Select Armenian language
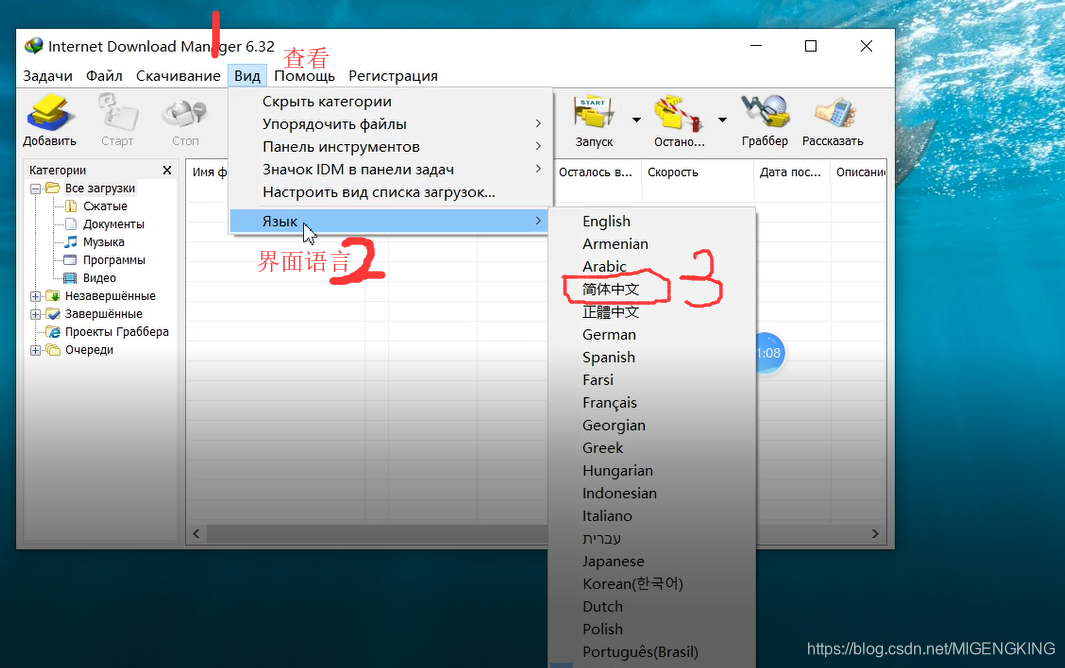Viewport: 1065px width, 668px height. tap(615, 244)
